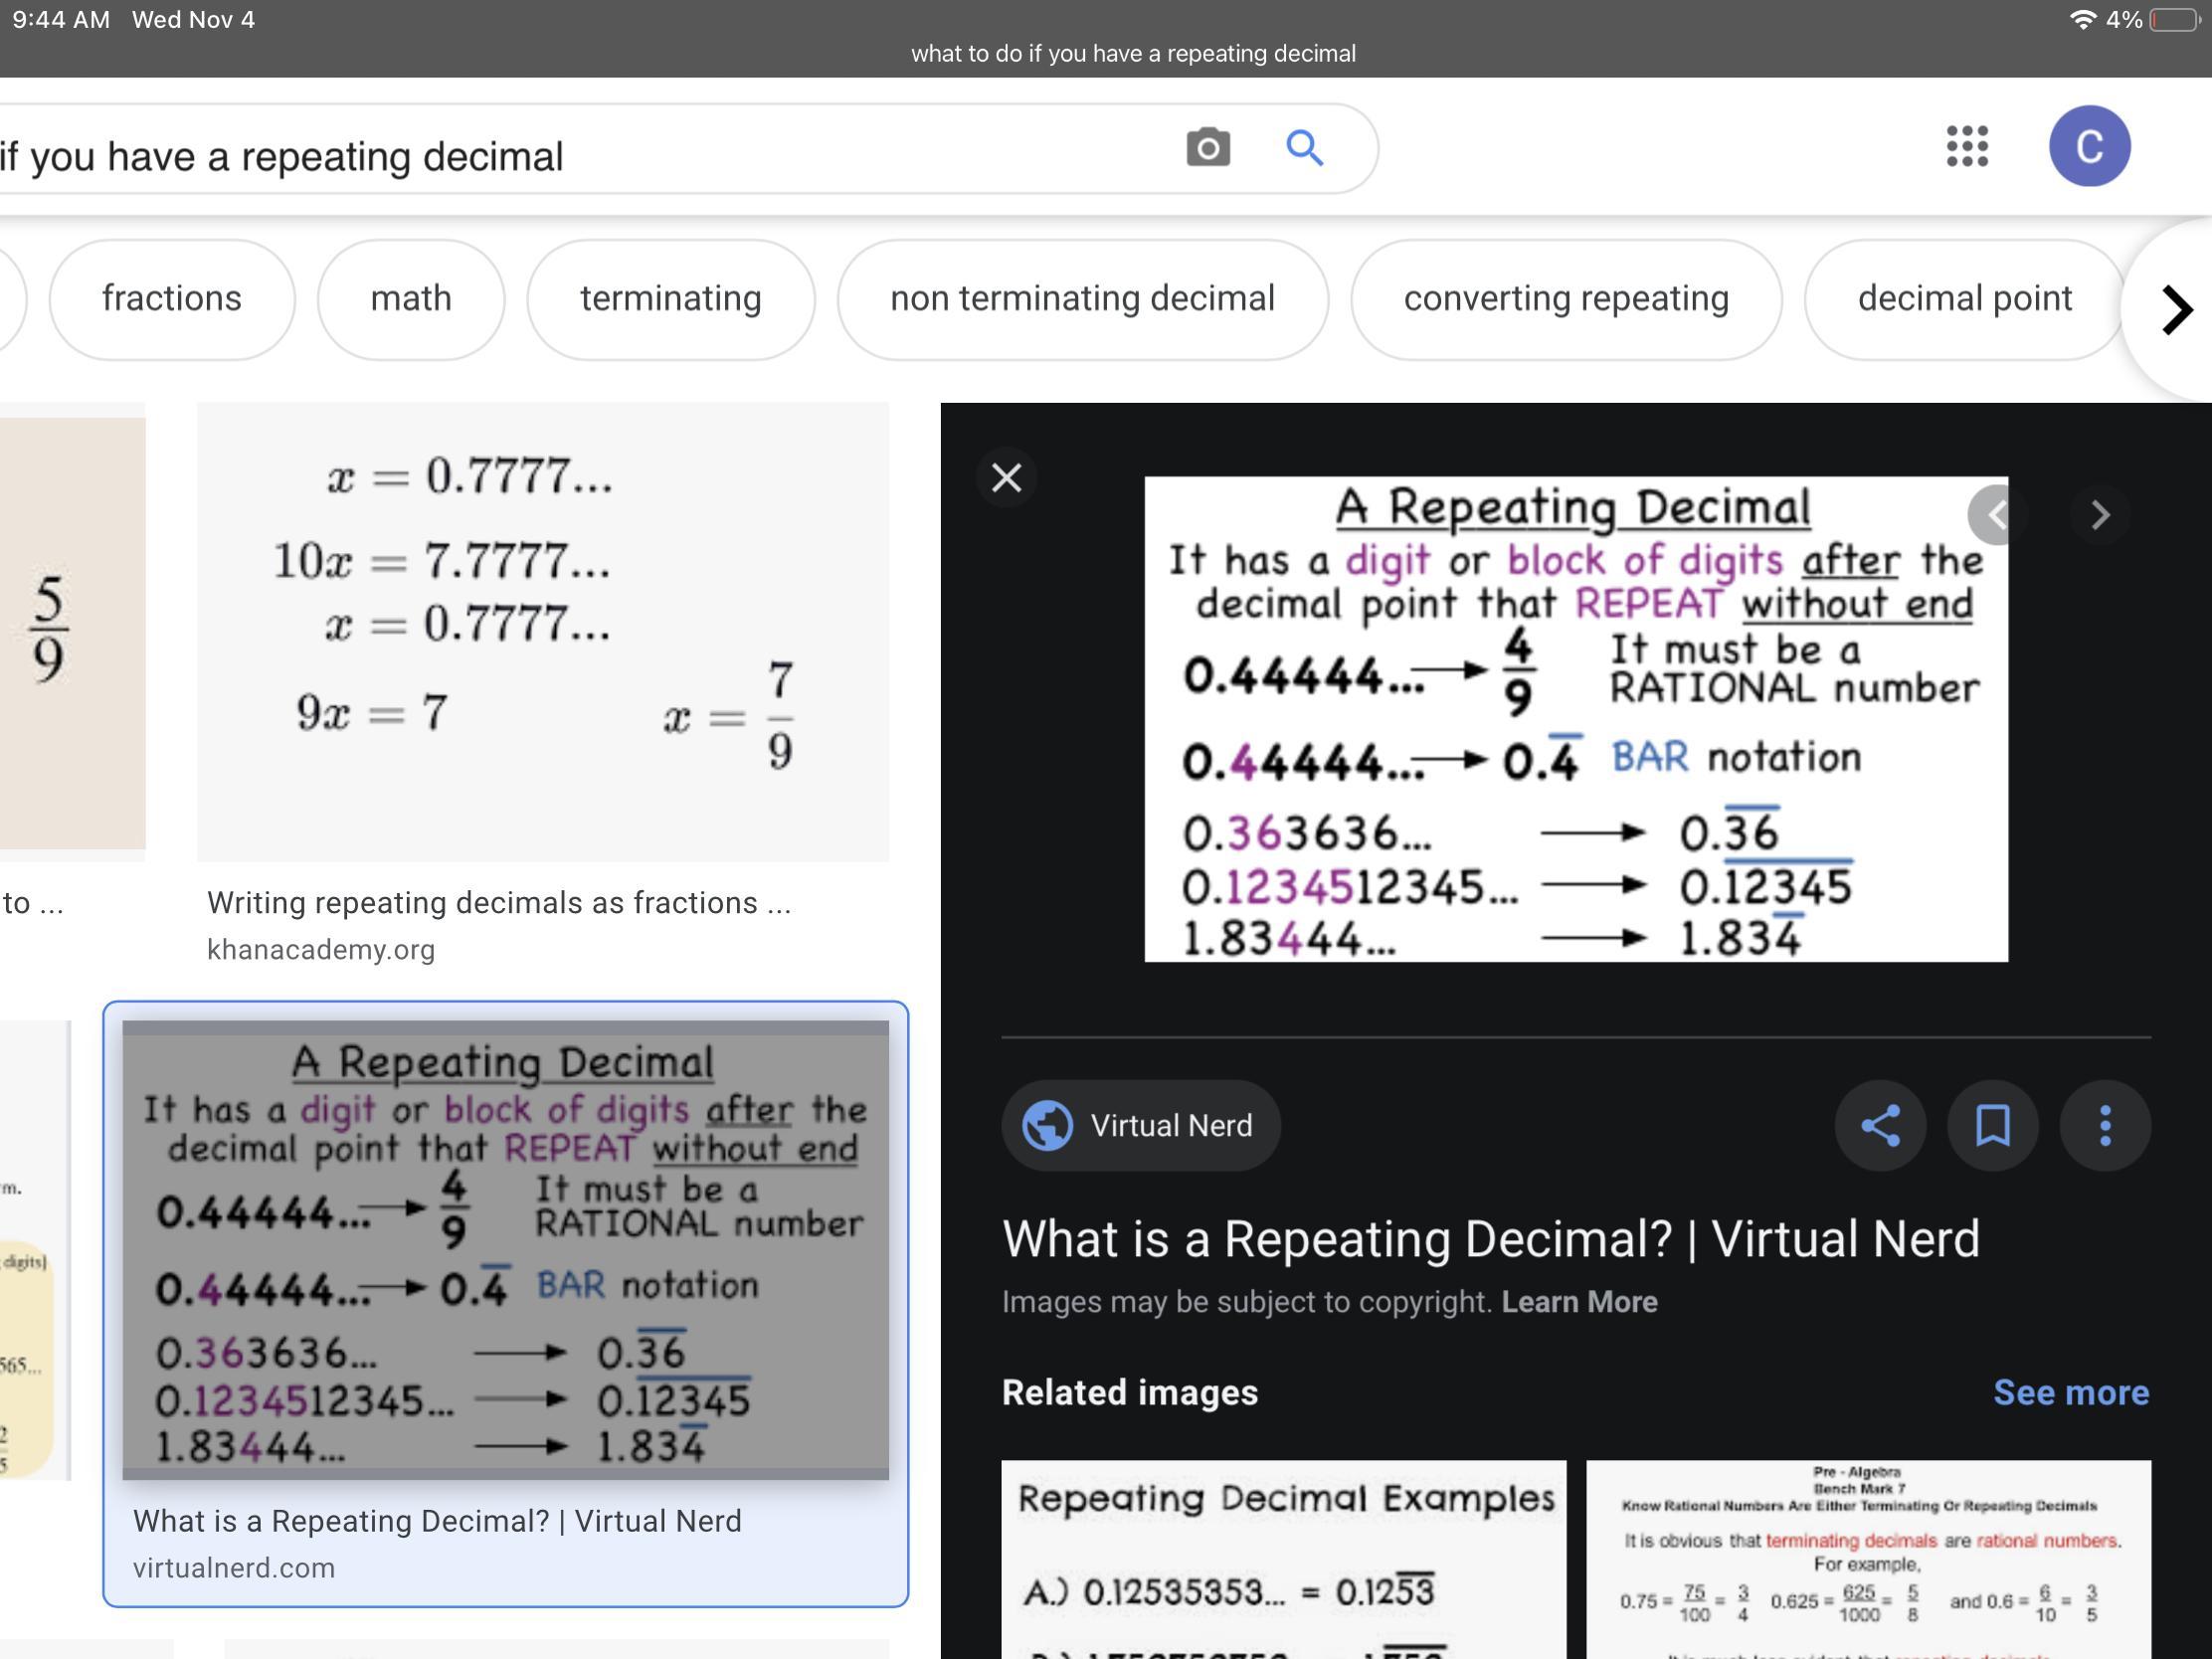This screenshot has width=2212, height=1659.
Task: Open the Repeating Decimal Examples related image
Action: point(1283,1558)
